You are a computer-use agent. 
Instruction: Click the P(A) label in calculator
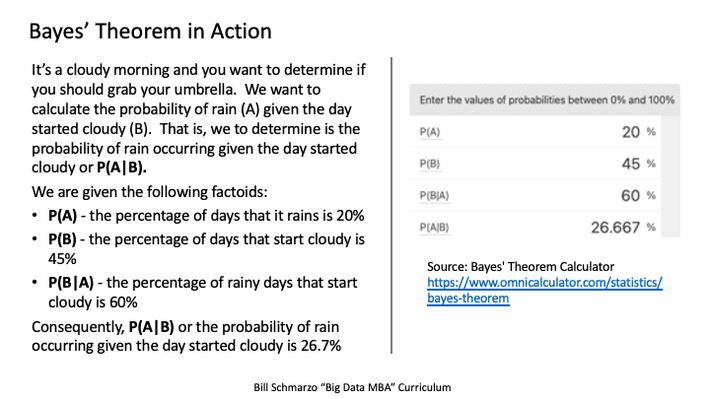[430, 132]
